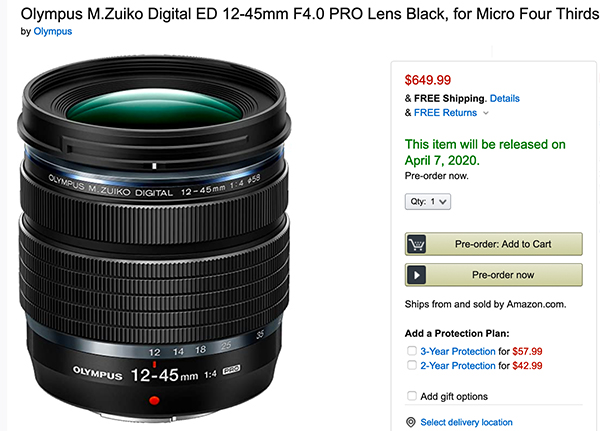Open the Qty quantity dropdown
This screenshot has width=600, height=431.
[x=428, y=201]
